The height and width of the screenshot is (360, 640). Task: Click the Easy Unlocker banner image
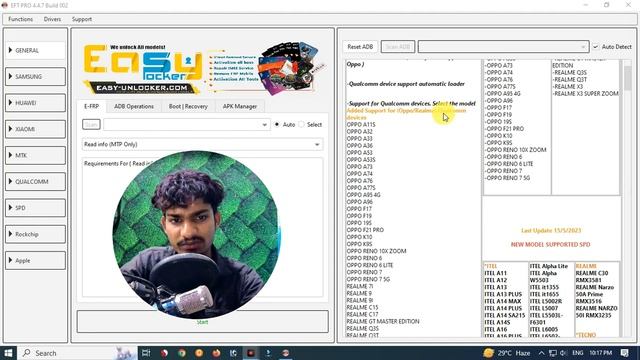coord(204,68)
